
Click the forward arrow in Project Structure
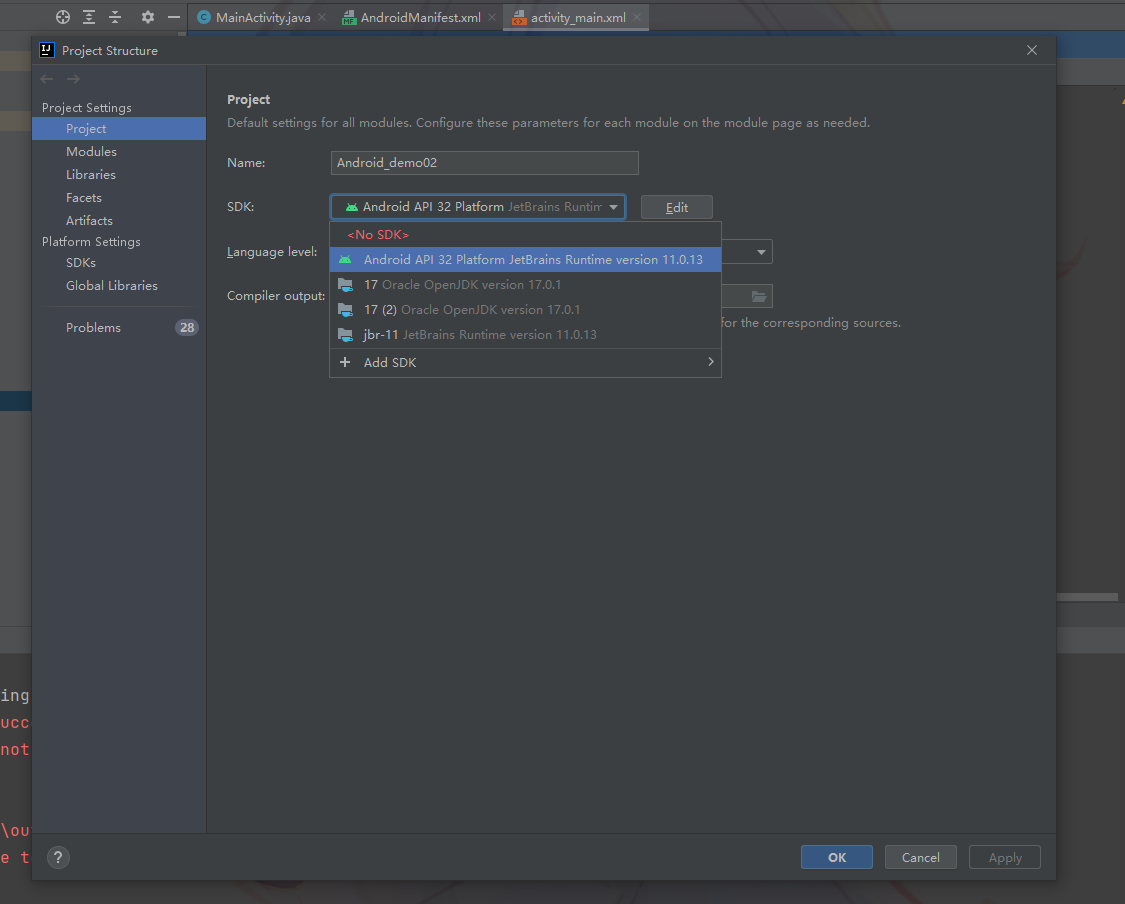pos(73,79)
